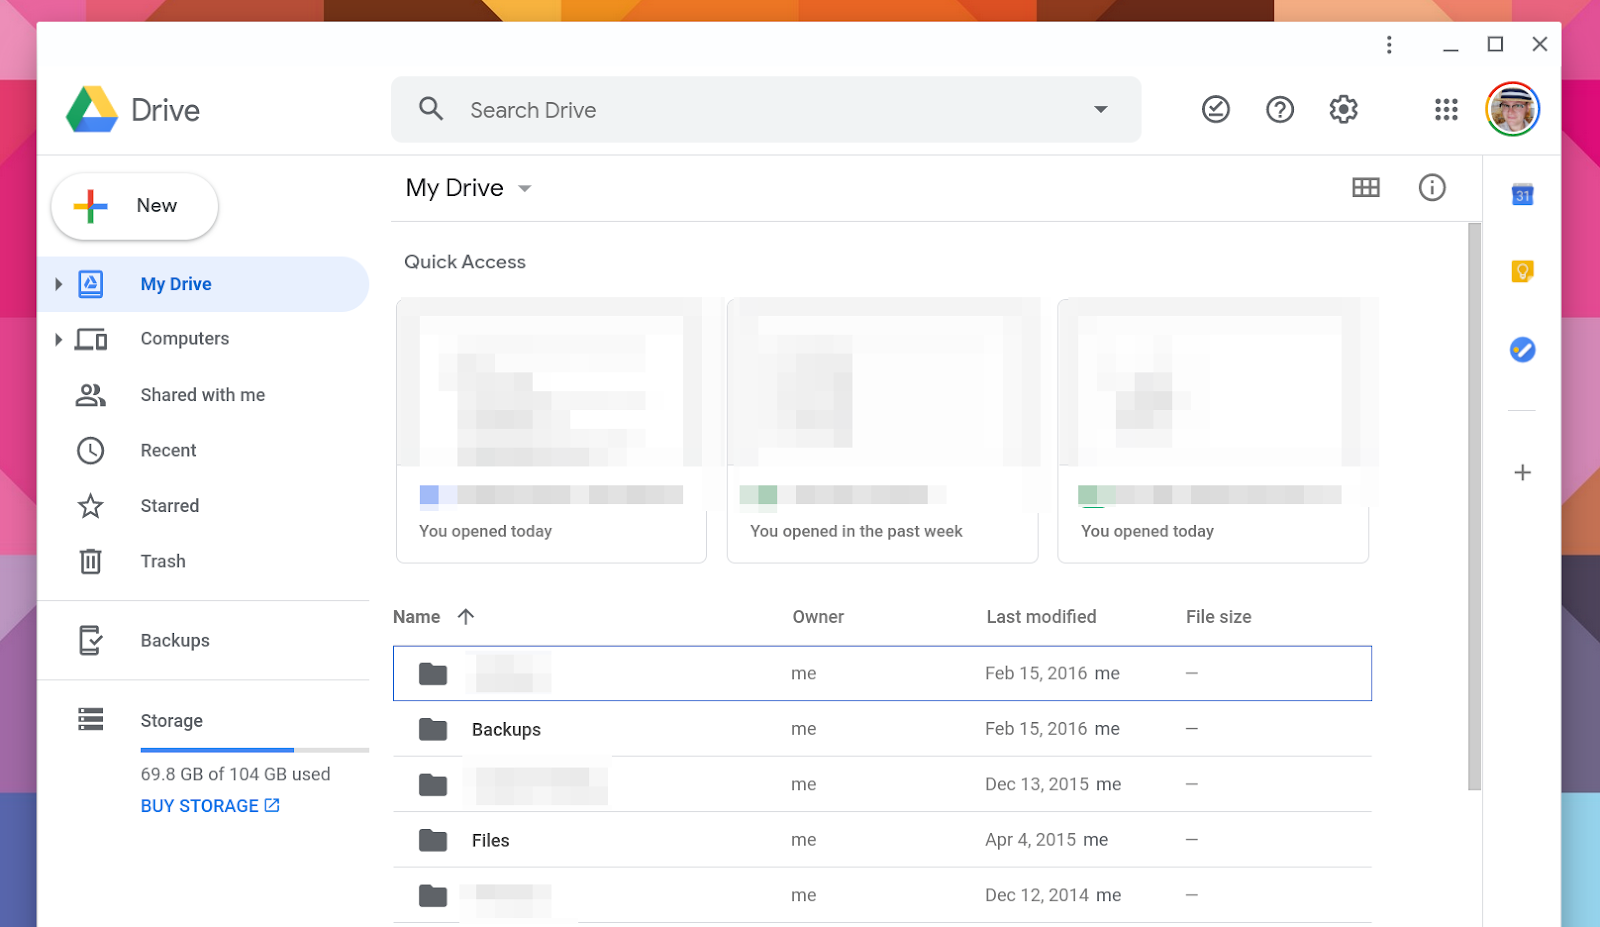Image resolution: width=1600 pixels, height=927 pixels.
Task: Toggle the details info panel
Action: (1432, 187)
